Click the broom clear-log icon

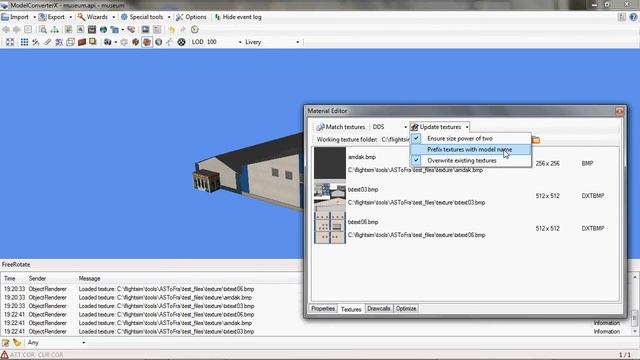pos(17,343)
